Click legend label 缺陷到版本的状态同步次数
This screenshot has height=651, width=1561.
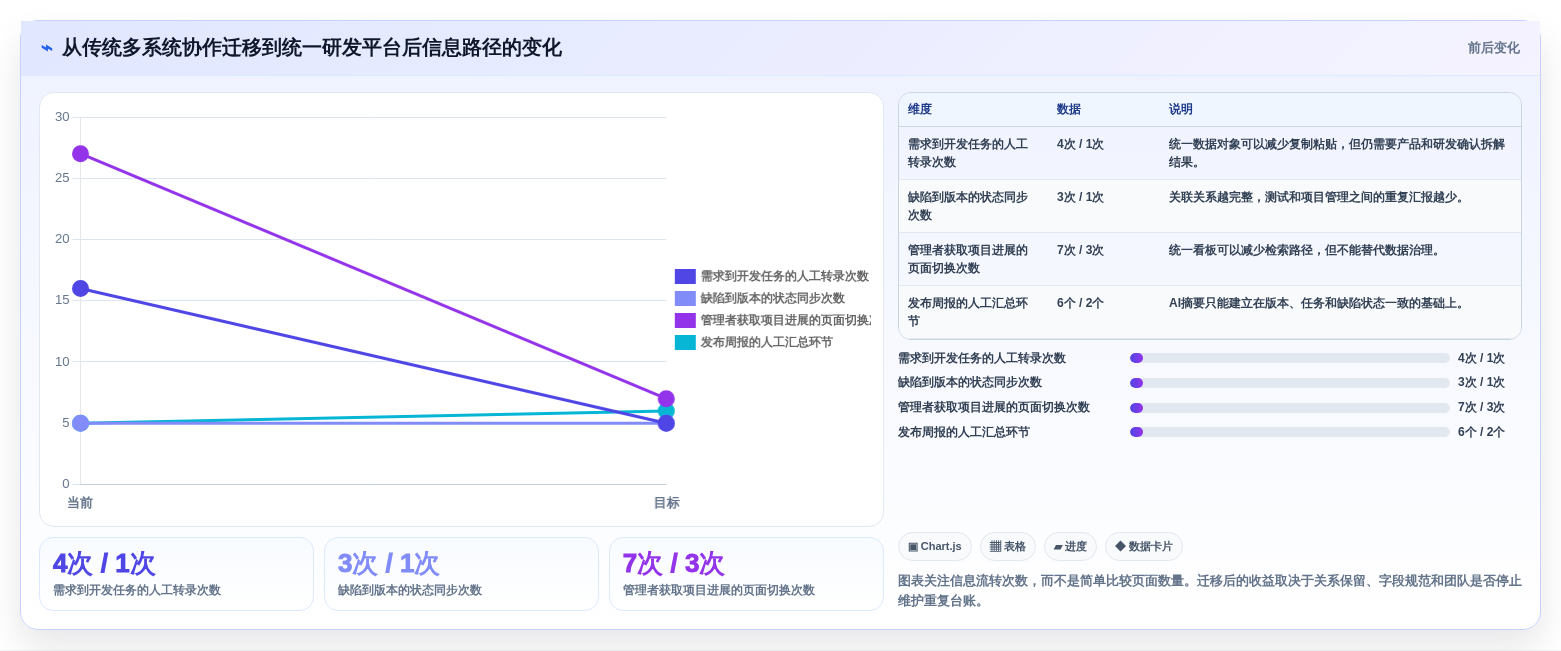pos(772,298)
